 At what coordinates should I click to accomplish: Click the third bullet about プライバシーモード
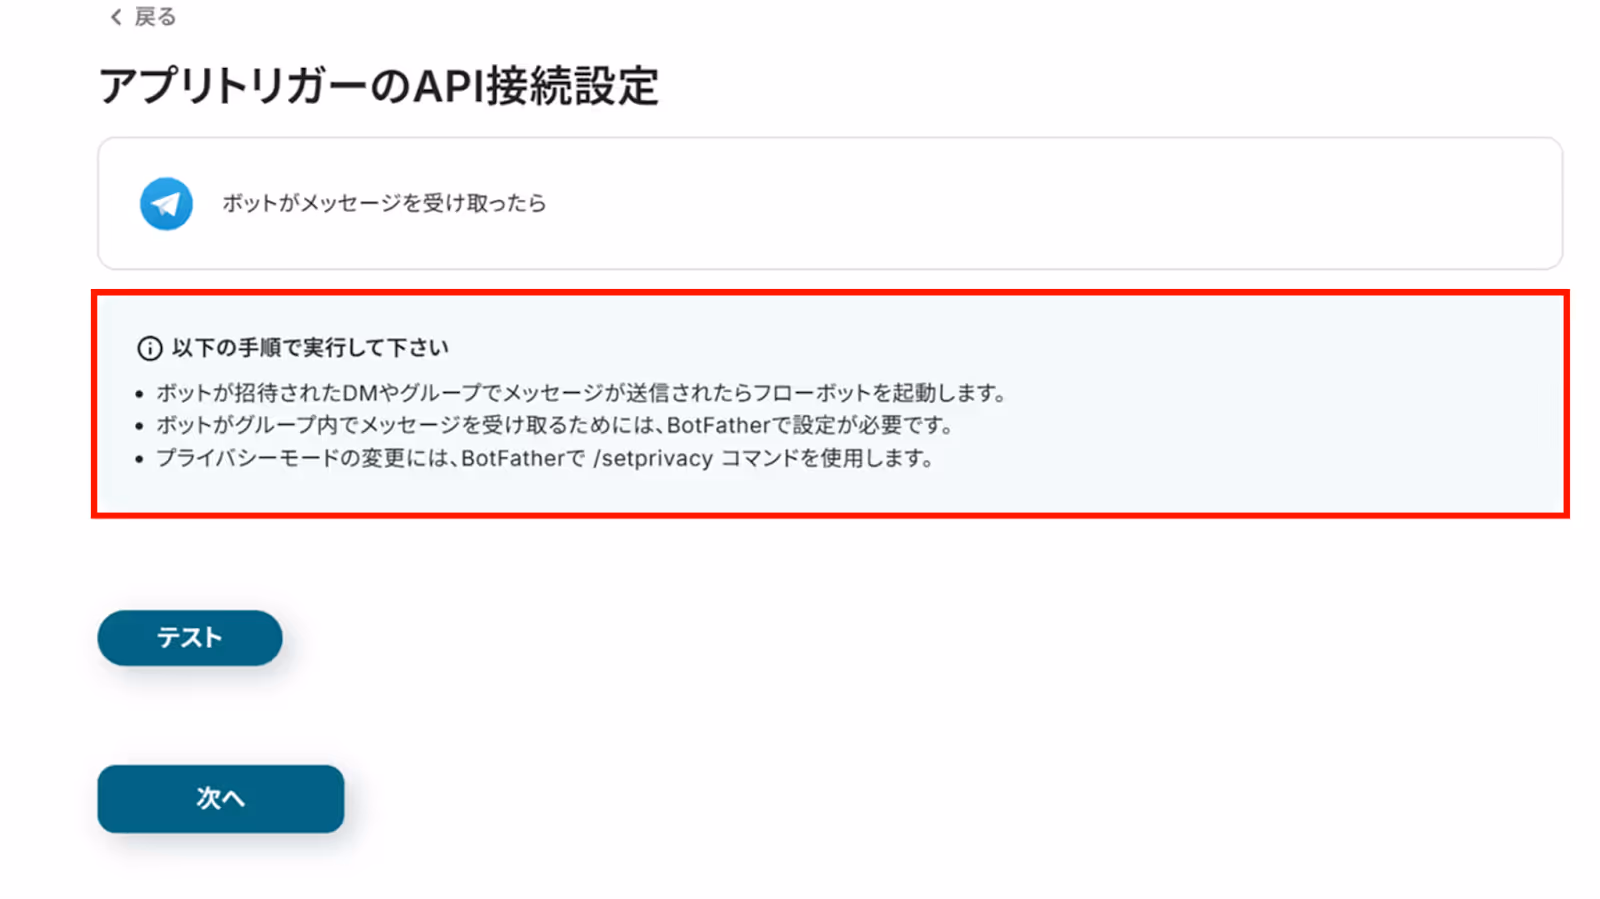545,458
